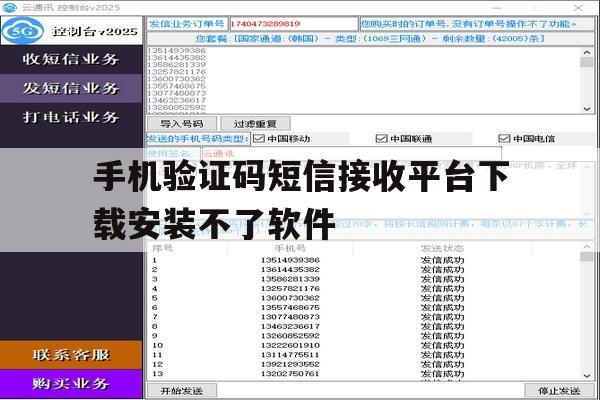Click 购买业务 button
Screen dimensions: 600x400
pyautogui.click(x=71, y=384)
